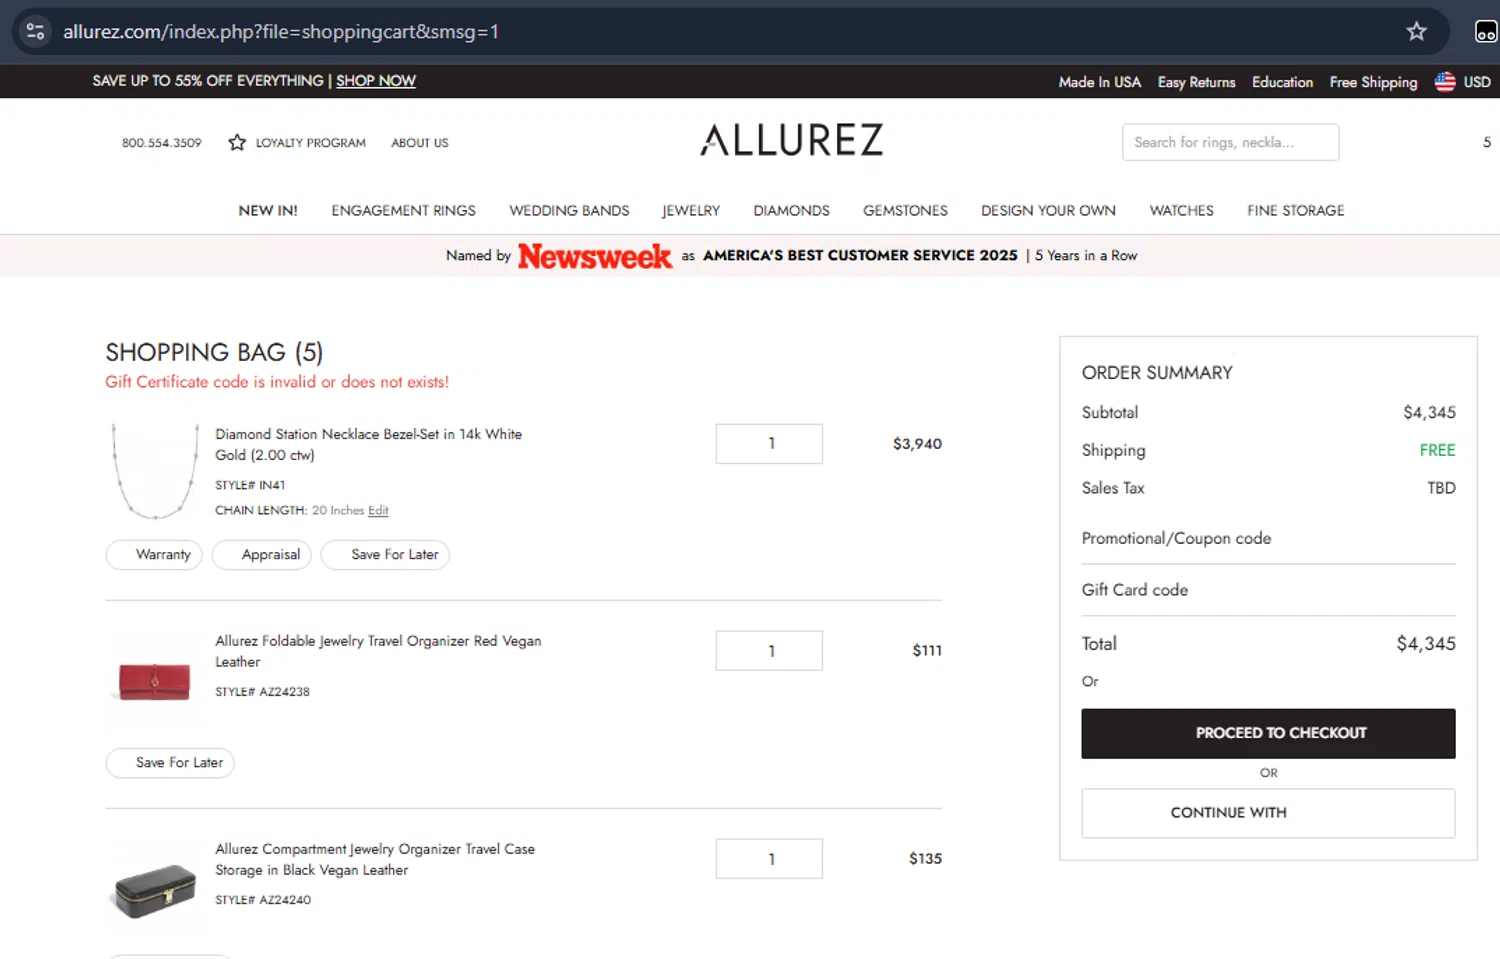
Task: Bookmark this page with the star icon
Action: (1416, 31)
